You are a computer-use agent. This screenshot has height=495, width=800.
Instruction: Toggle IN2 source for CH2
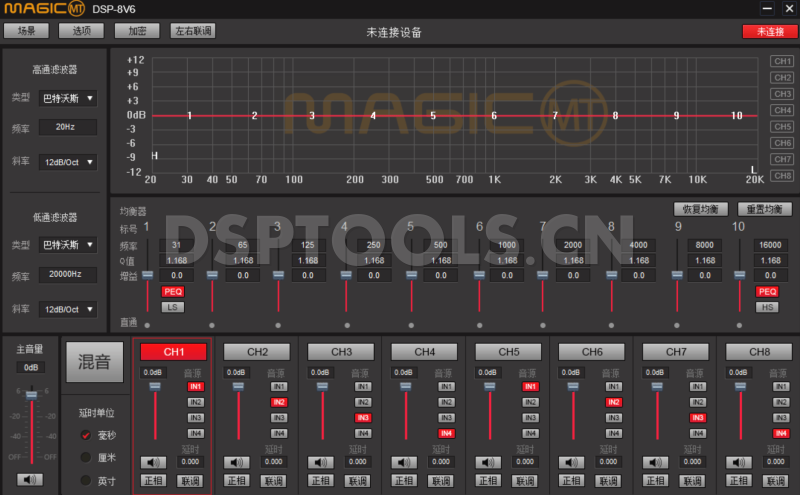coord(279,402)
